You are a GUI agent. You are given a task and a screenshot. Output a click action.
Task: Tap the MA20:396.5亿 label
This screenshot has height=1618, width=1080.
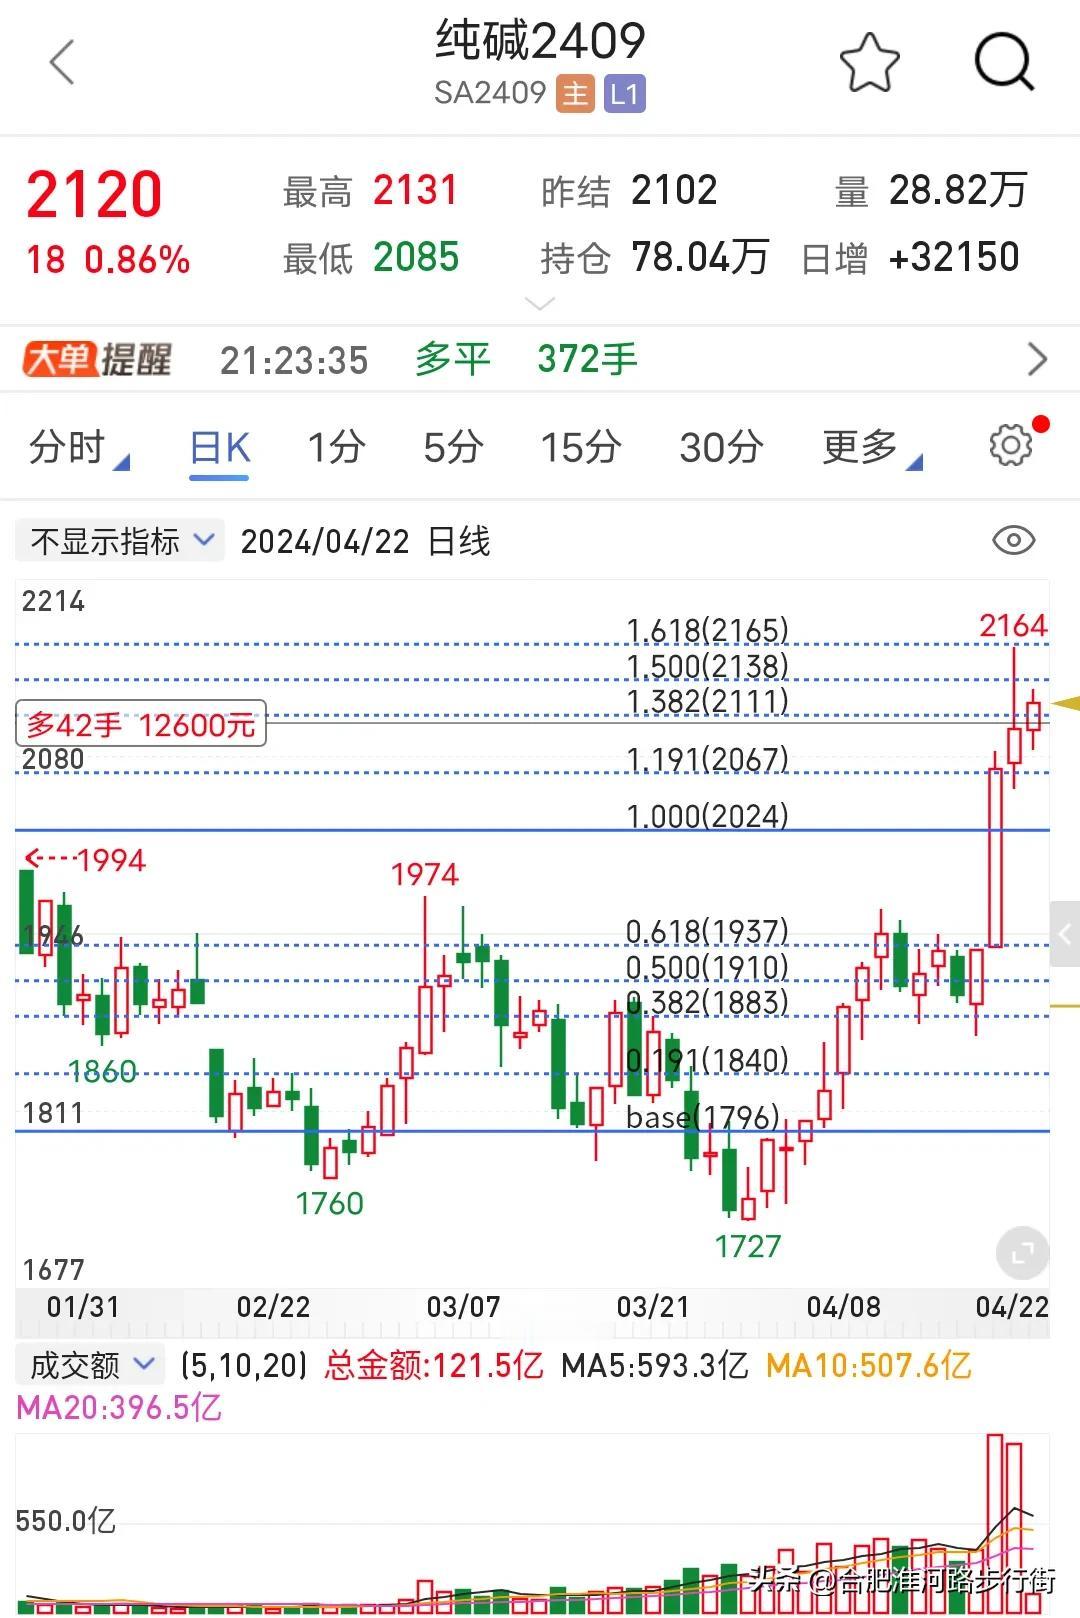click(x=119, y=1408)
